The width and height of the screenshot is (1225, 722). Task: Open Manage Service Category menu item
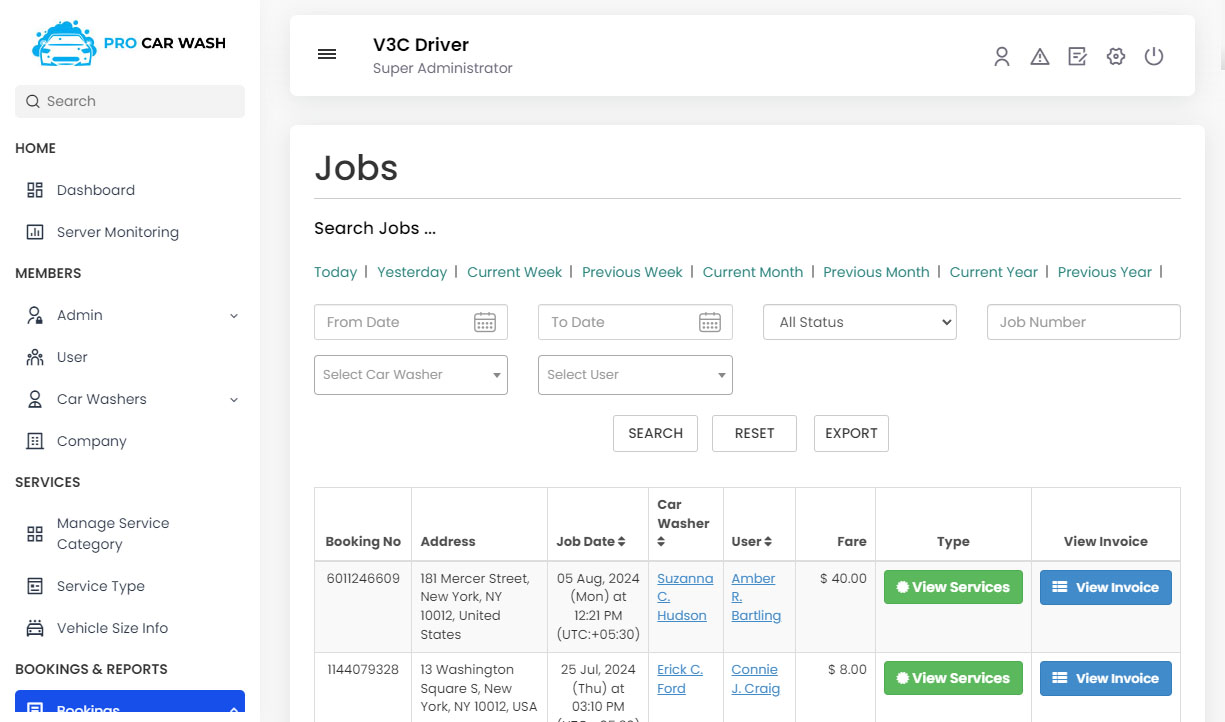113,534
